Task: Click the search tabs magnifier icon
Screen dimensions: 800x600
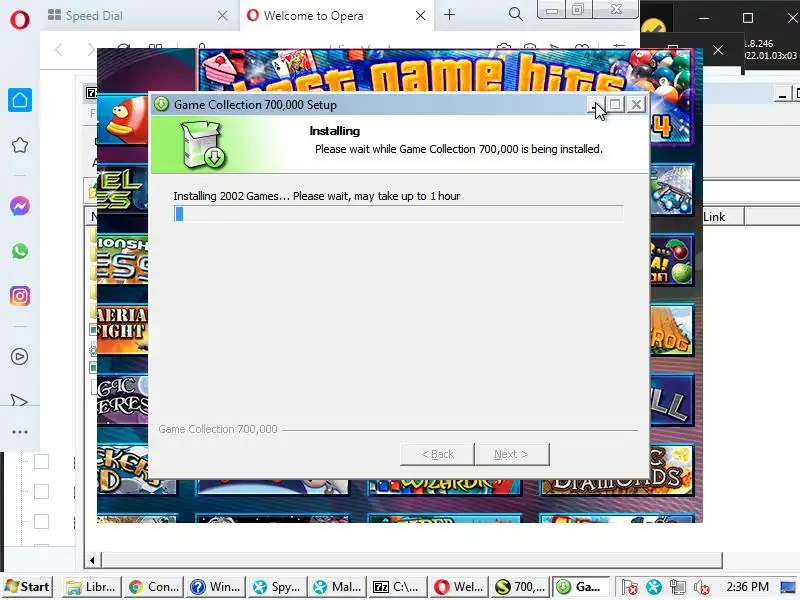Action: (516, 15)
